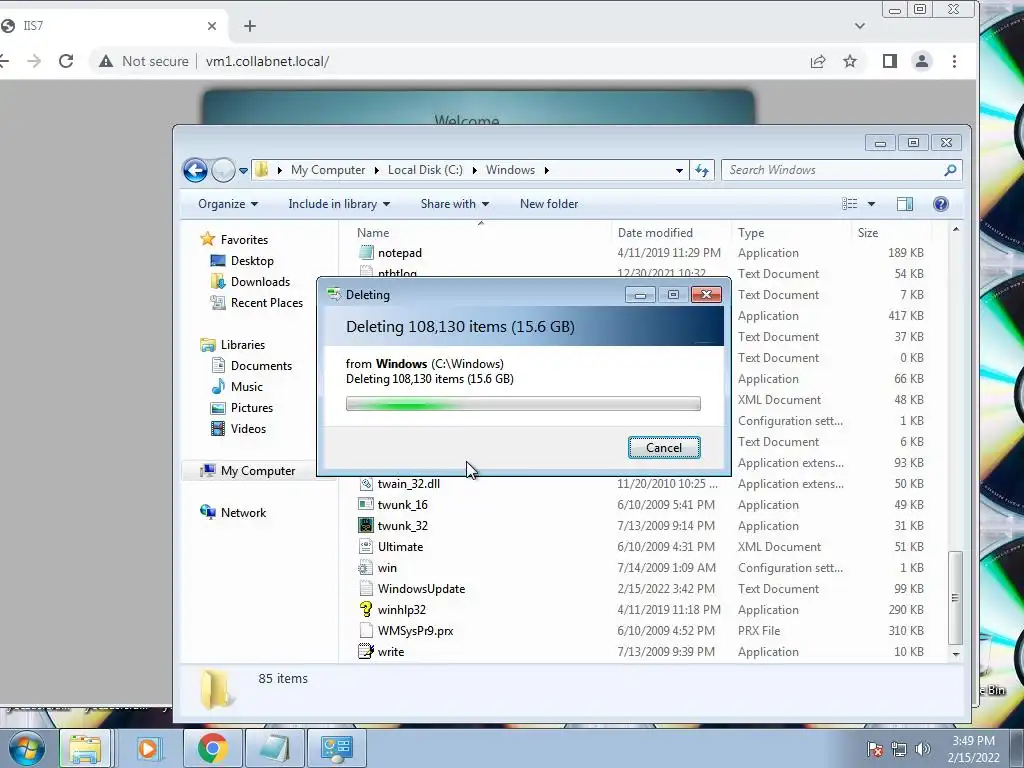Click Chrome icon in taskbar

[x=213, y=748]
